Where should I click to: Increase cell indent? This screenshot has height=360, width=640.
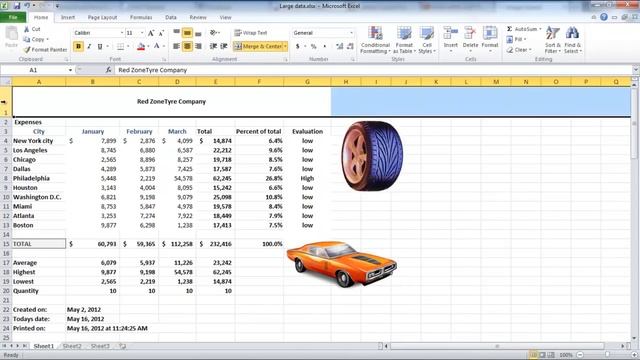click(224, 47)
